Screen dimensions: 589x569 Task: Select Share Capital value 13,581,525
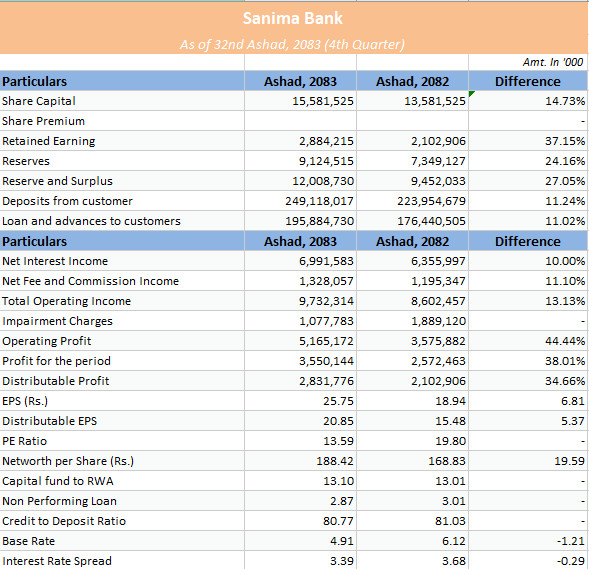[435, 101]
